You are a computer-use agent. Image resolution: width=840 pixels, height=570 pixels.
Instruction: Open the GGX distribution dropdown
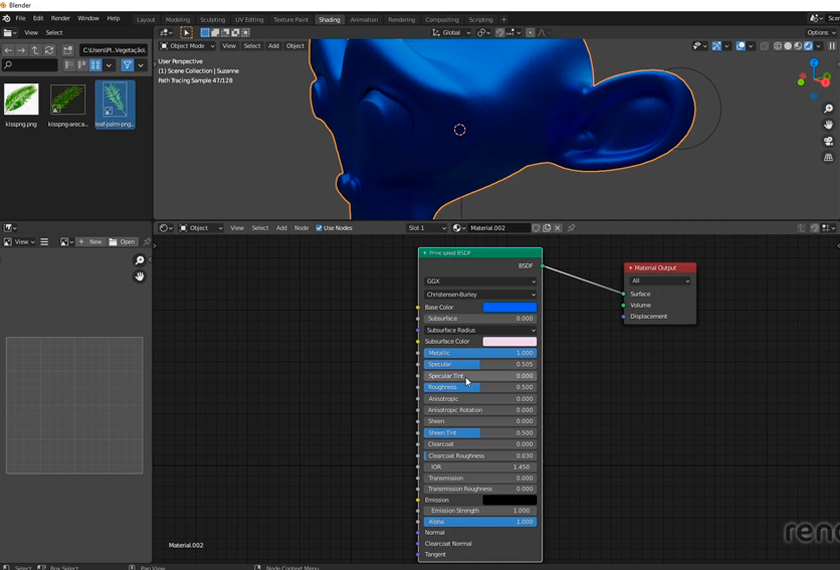[x=480, y=281]
